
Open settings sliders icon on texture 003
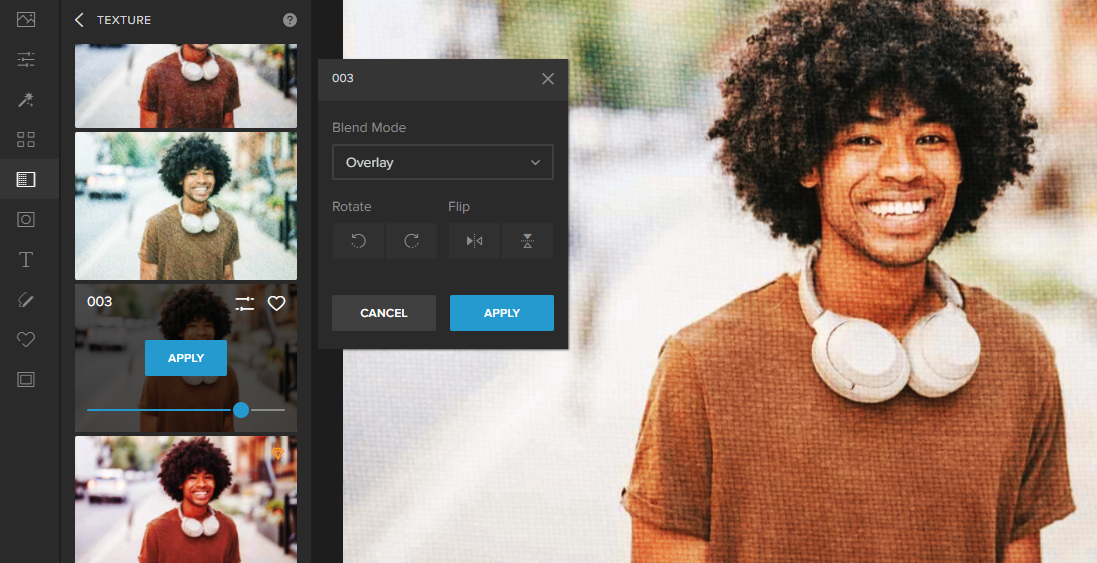point(245,304)
